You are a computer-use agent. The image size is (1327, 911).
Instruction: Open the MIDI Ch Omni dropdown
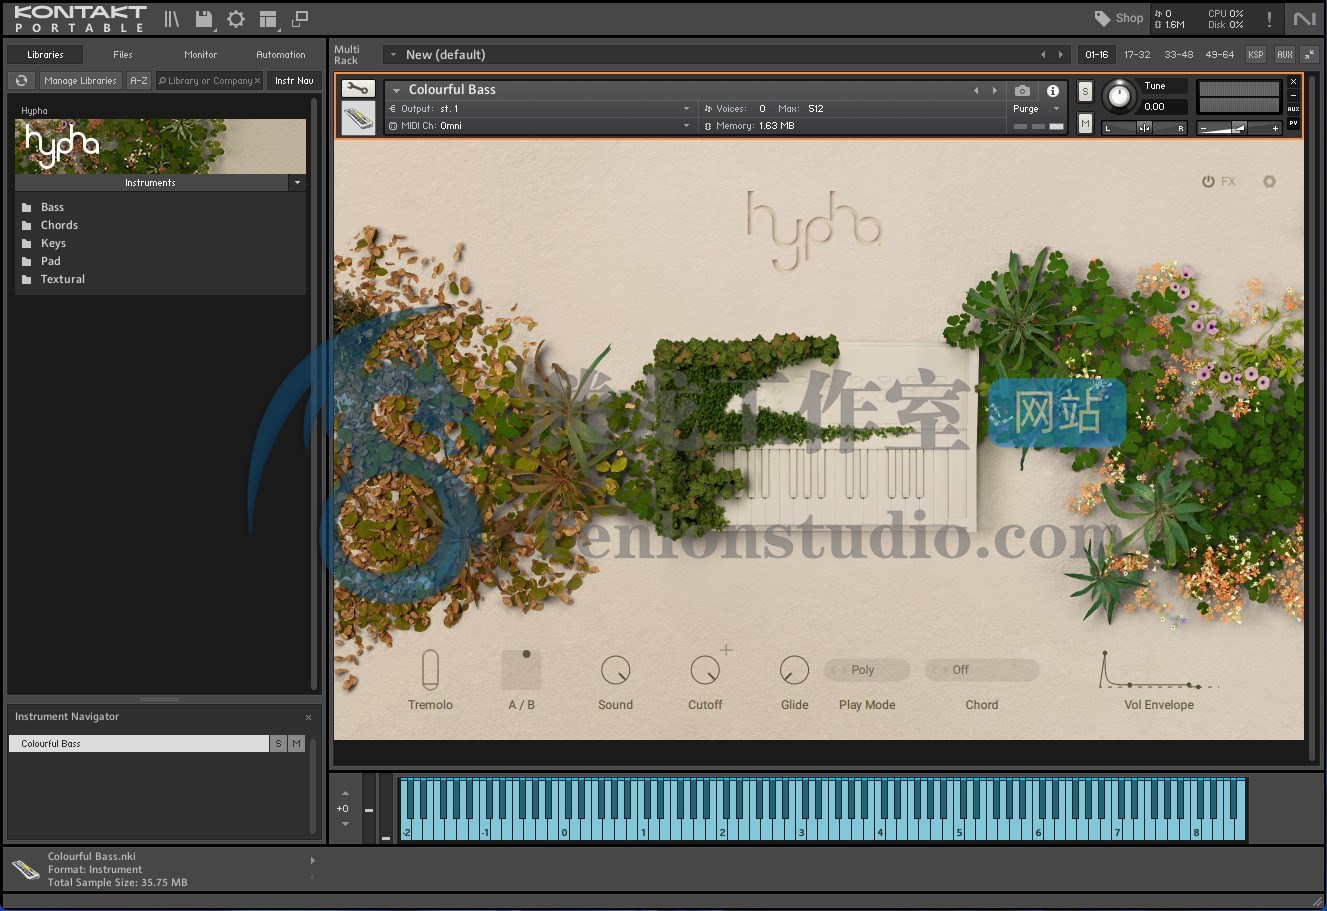[540, 126]
